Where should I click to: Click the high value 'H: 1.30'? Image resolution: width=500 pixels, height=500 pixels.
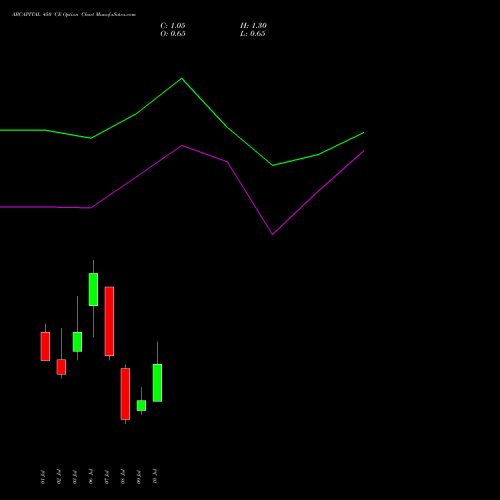tap(253, 26)
